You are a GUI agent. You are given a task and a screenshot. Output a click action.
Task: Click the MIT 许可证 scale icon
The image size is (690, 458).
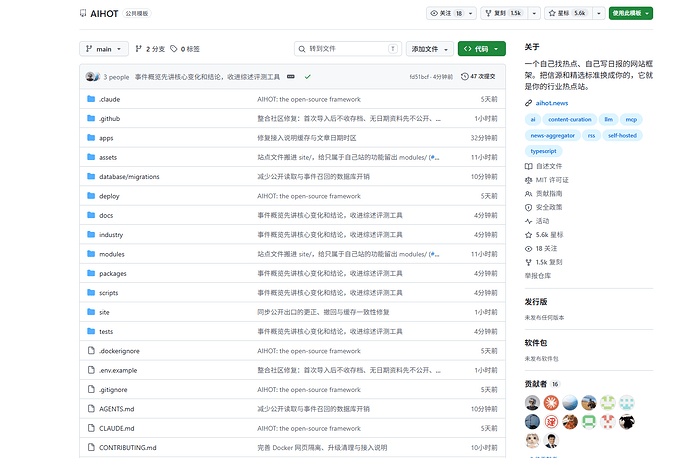pos(529,180)
